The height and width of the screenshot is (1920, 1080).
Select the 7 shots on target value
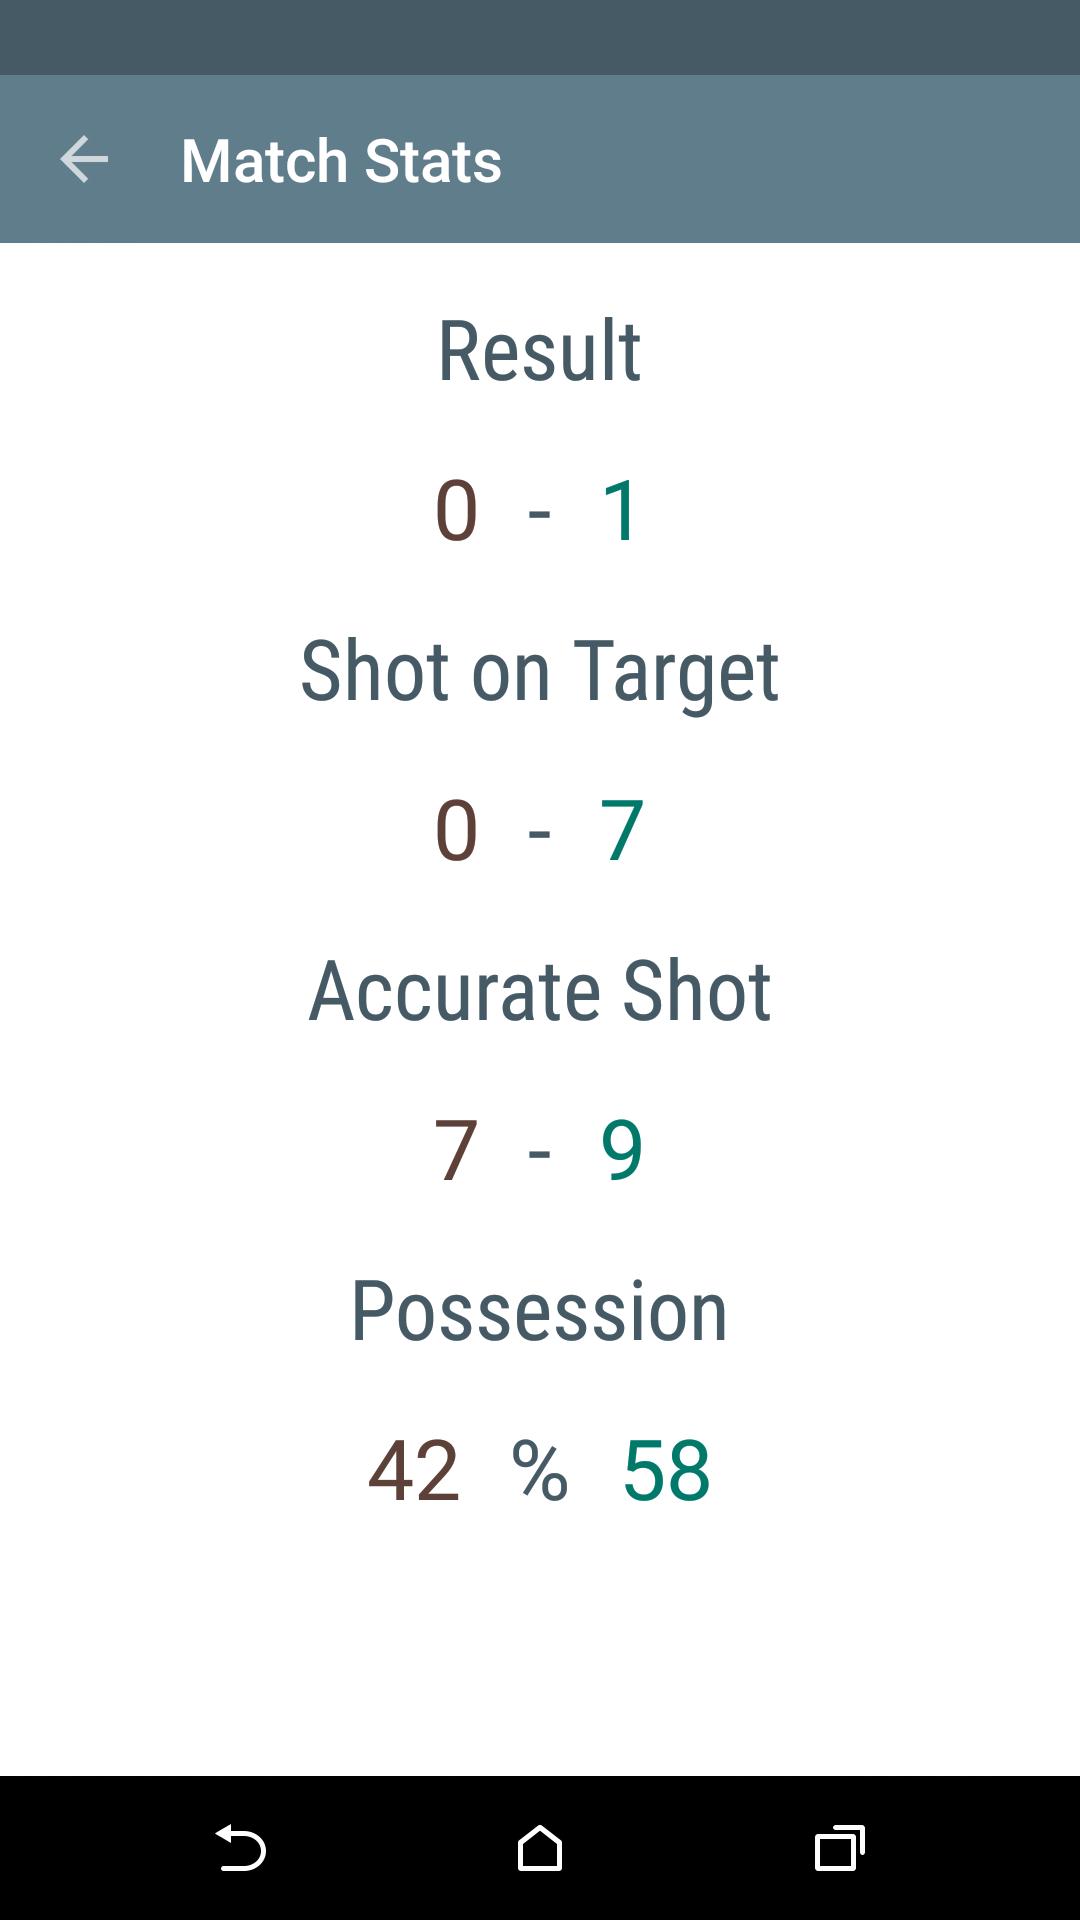622,828
